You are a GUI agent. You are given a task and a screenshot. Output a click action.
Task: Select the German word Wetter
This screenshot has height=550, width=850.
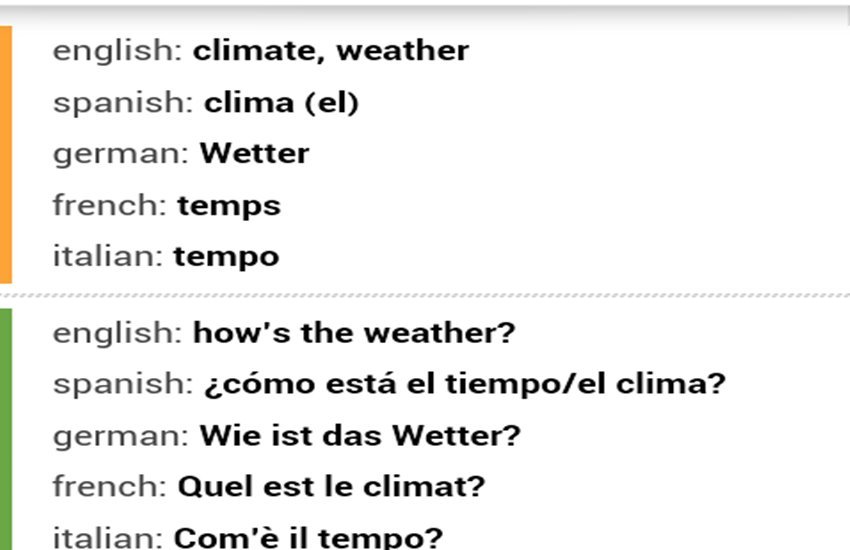point(254,153)
